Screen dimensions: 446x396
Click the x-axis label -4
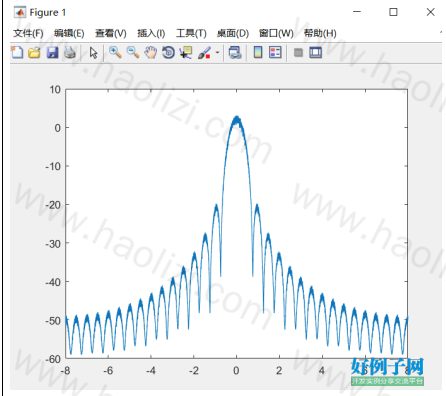tap(151, 371)
